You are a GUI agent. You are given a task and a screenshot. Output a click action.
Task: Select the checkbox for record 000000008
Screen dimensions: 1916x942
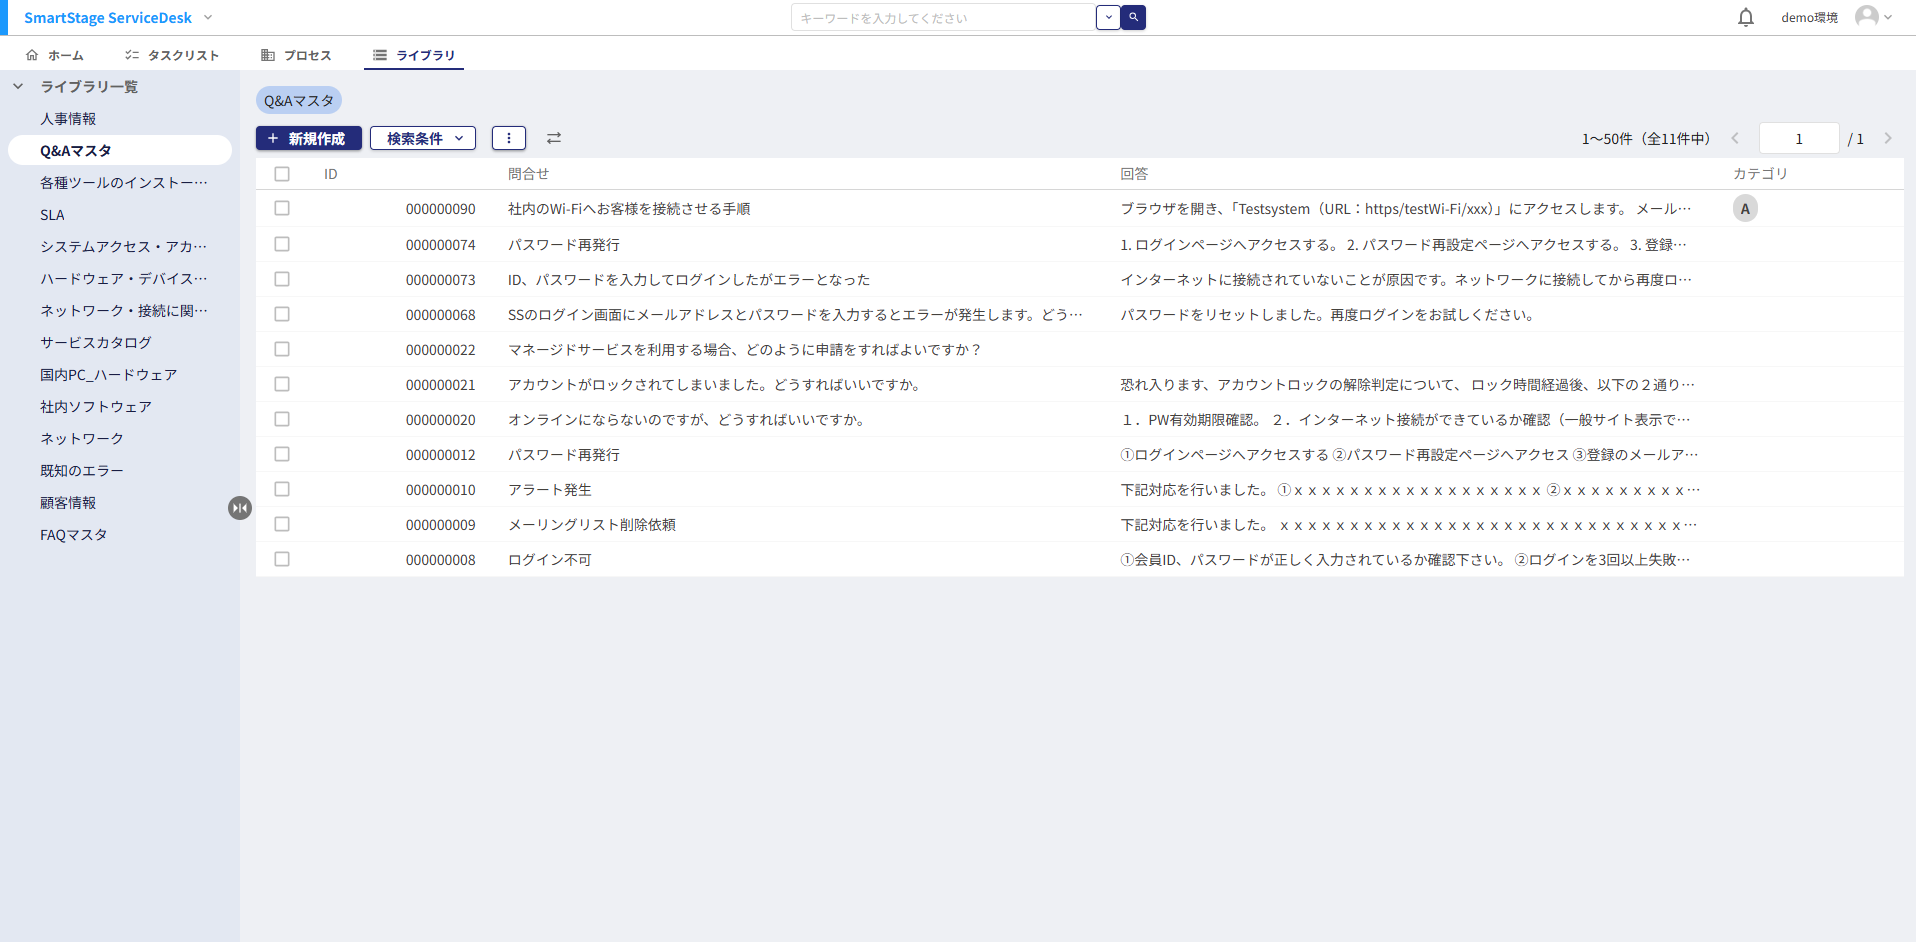click(282, 560)
